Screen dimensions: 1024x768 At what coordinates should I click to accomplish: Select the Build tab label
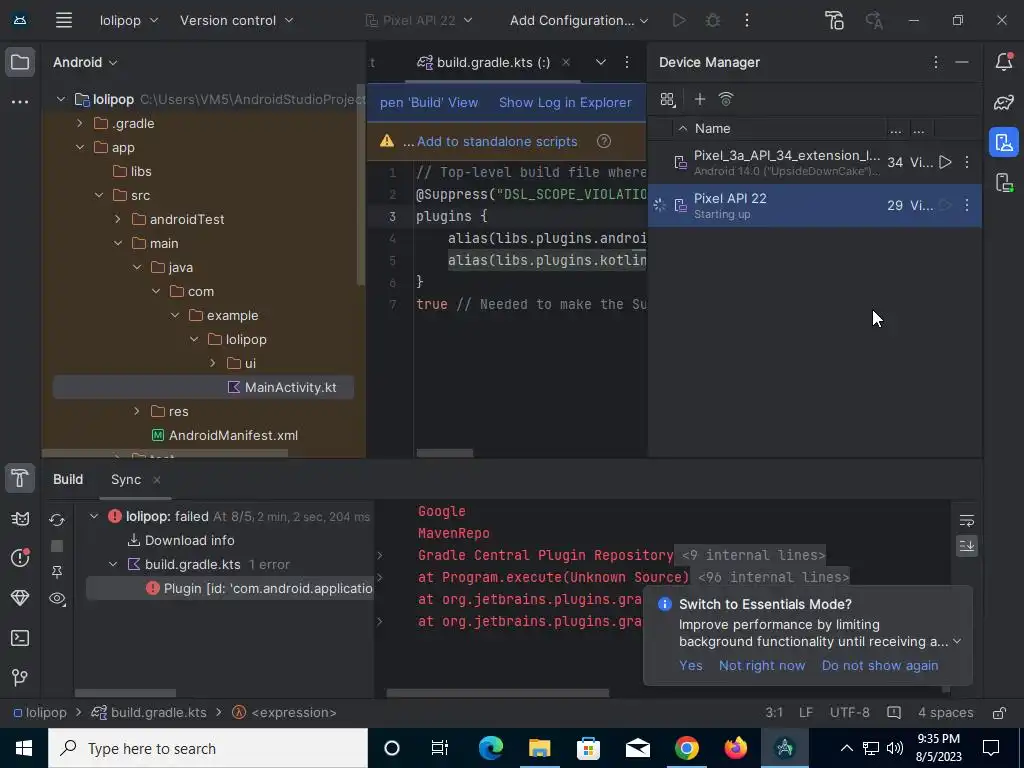[68, 479]
